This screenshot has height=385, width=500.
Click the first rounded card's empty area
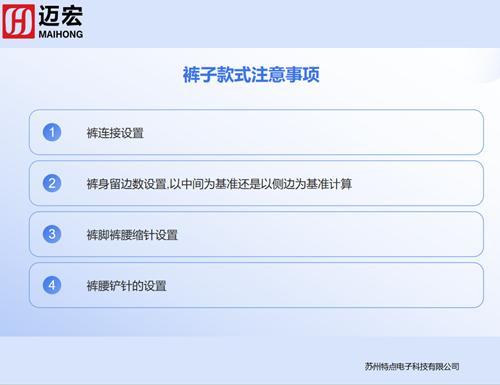313,132
